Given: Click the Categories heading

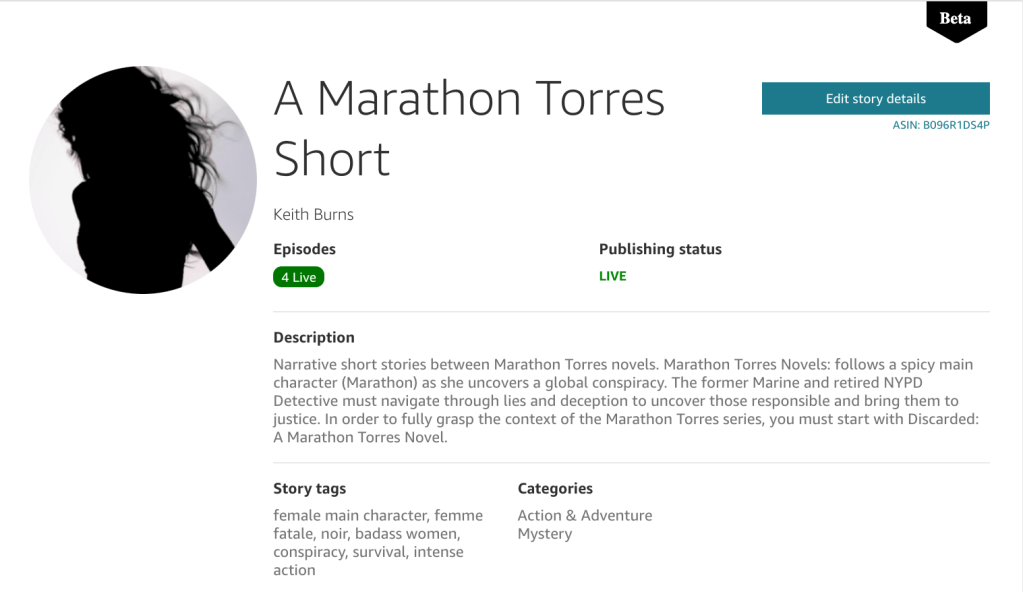Looking at the screenshot, I should tap(555, 489).
